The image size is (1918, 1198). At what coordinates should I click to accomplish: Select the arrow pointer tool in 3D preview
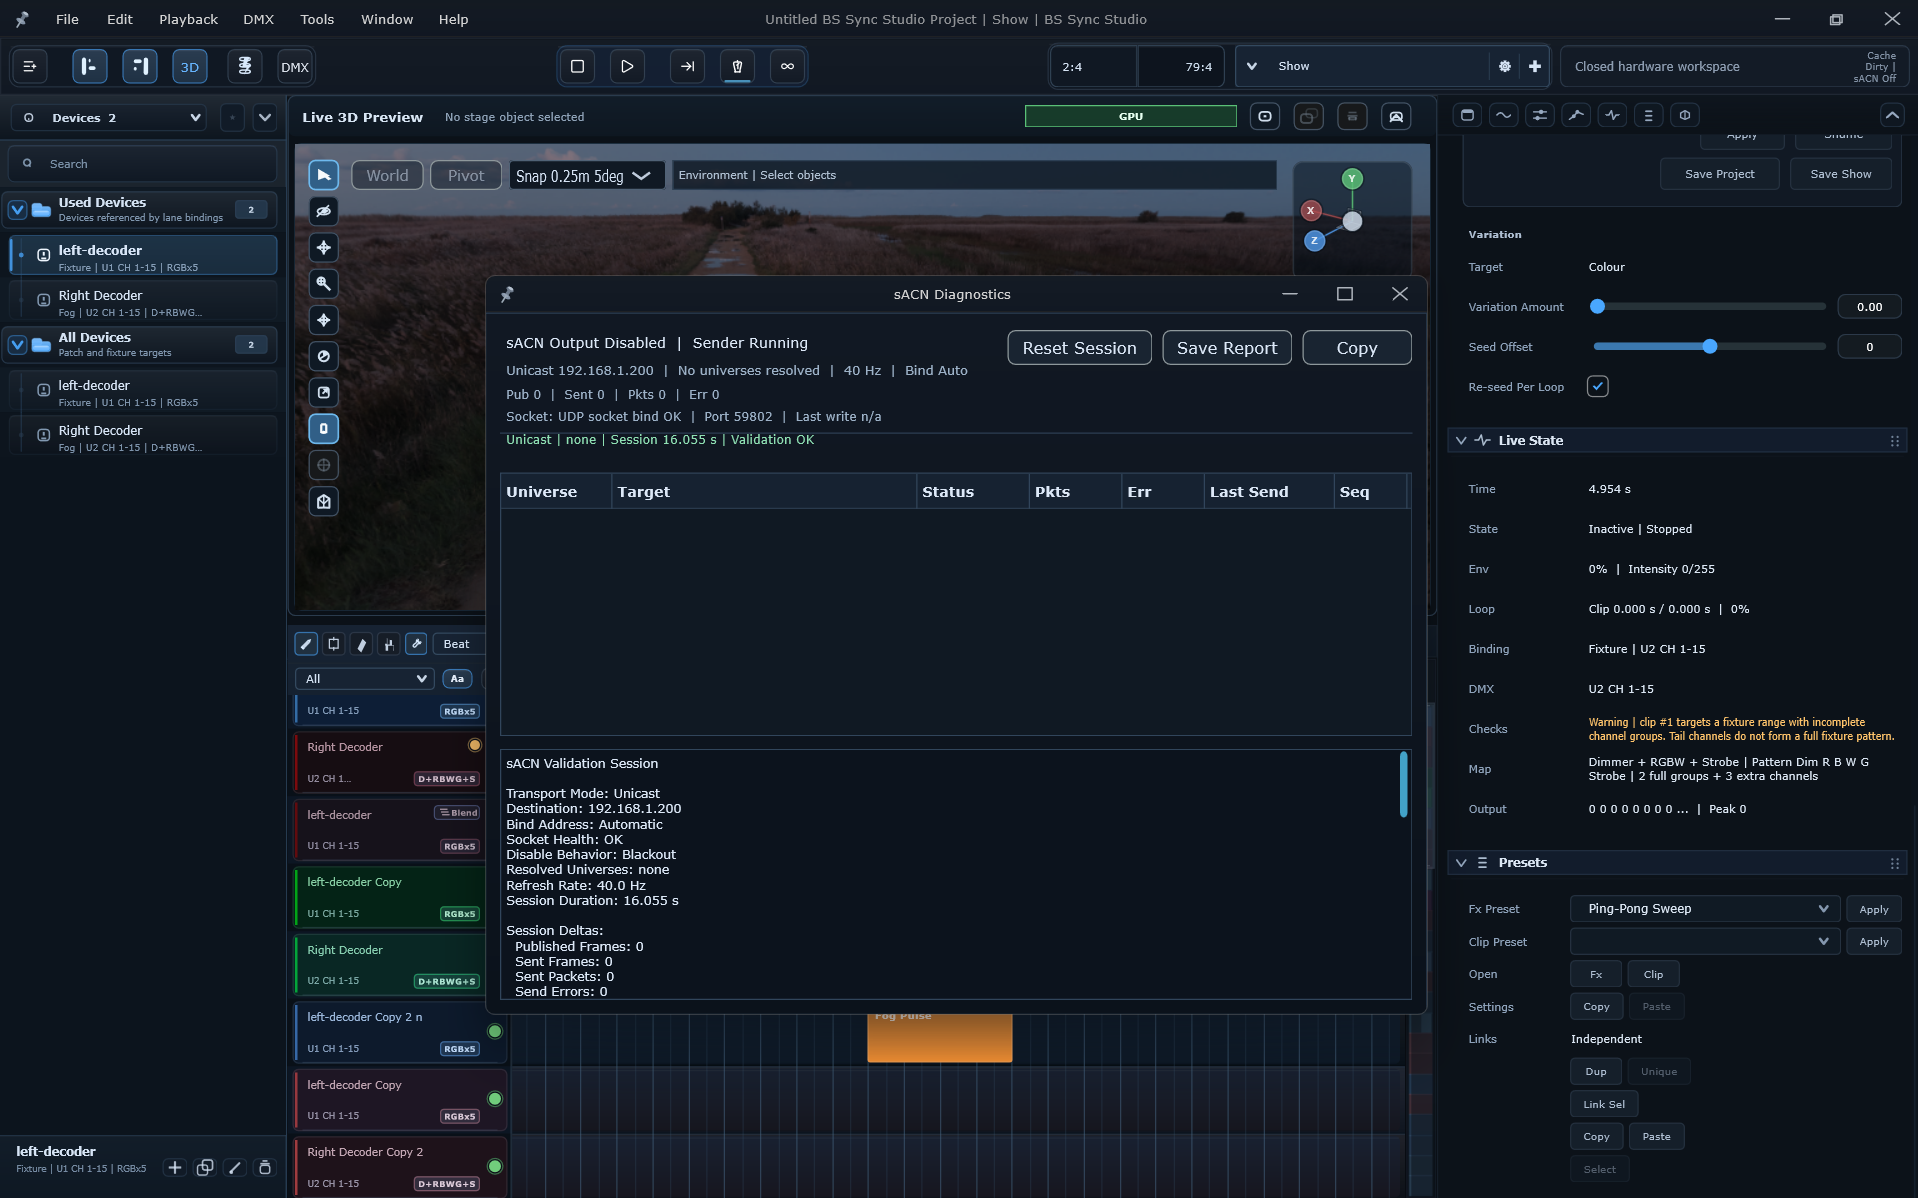[323, 176]
